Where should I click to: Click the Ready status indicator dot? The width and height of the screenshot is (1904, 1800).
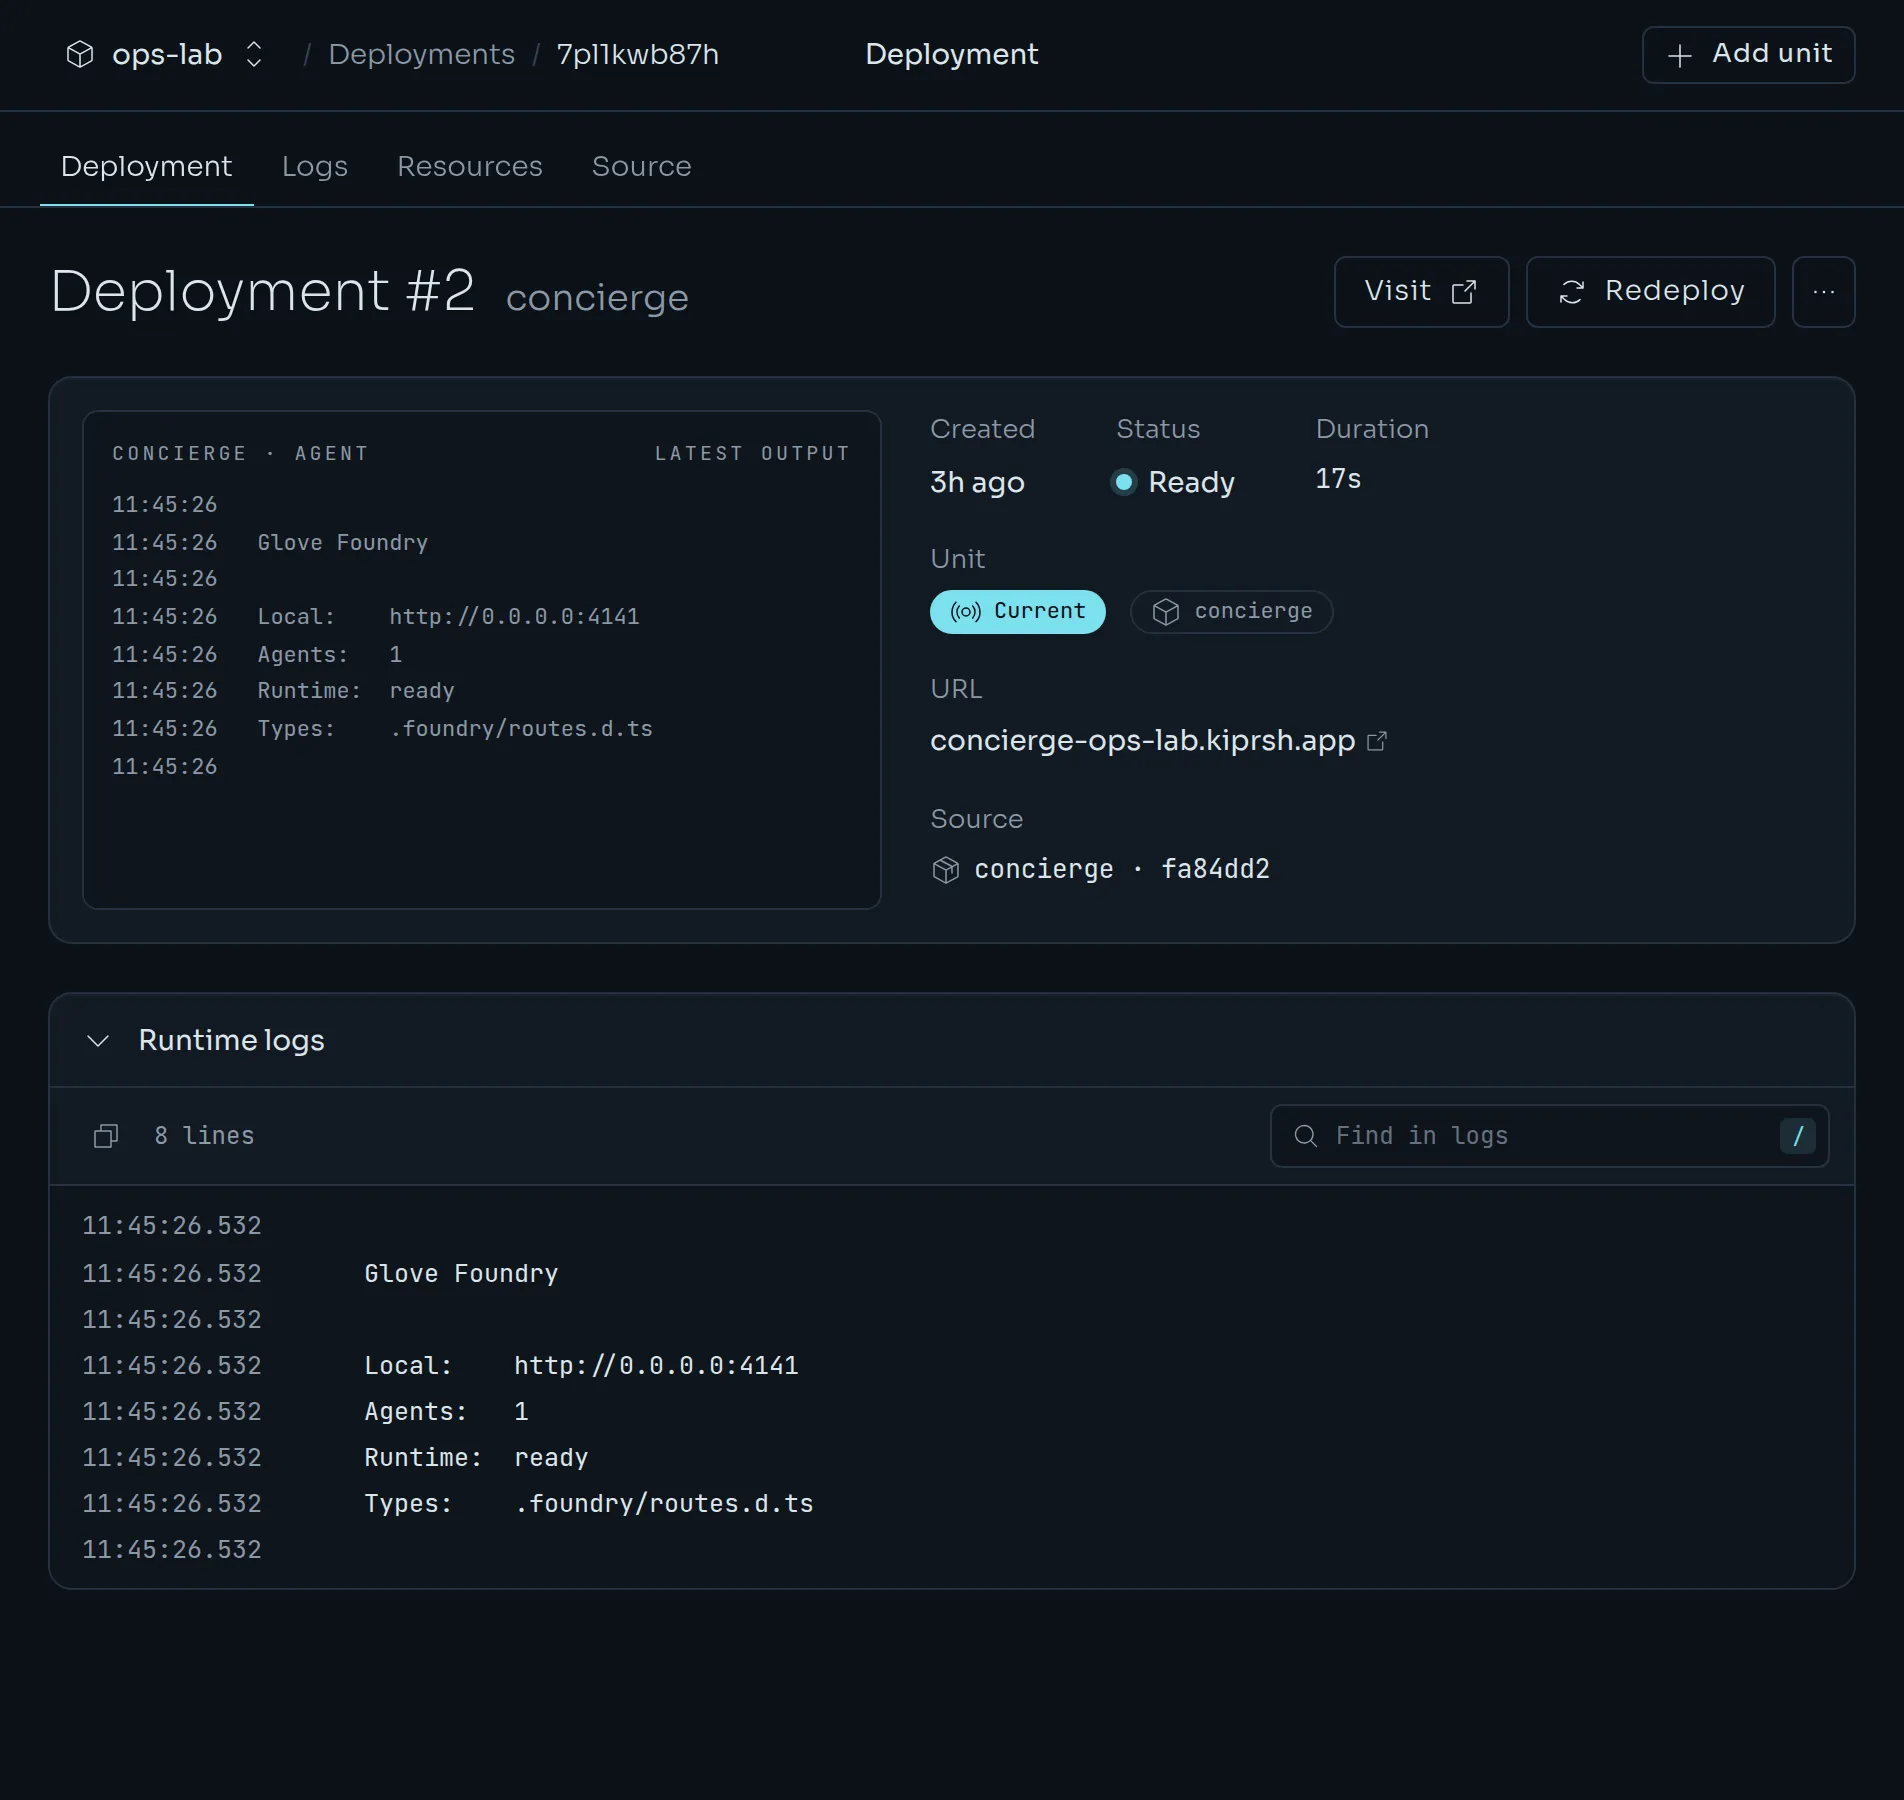point(1124,482)
